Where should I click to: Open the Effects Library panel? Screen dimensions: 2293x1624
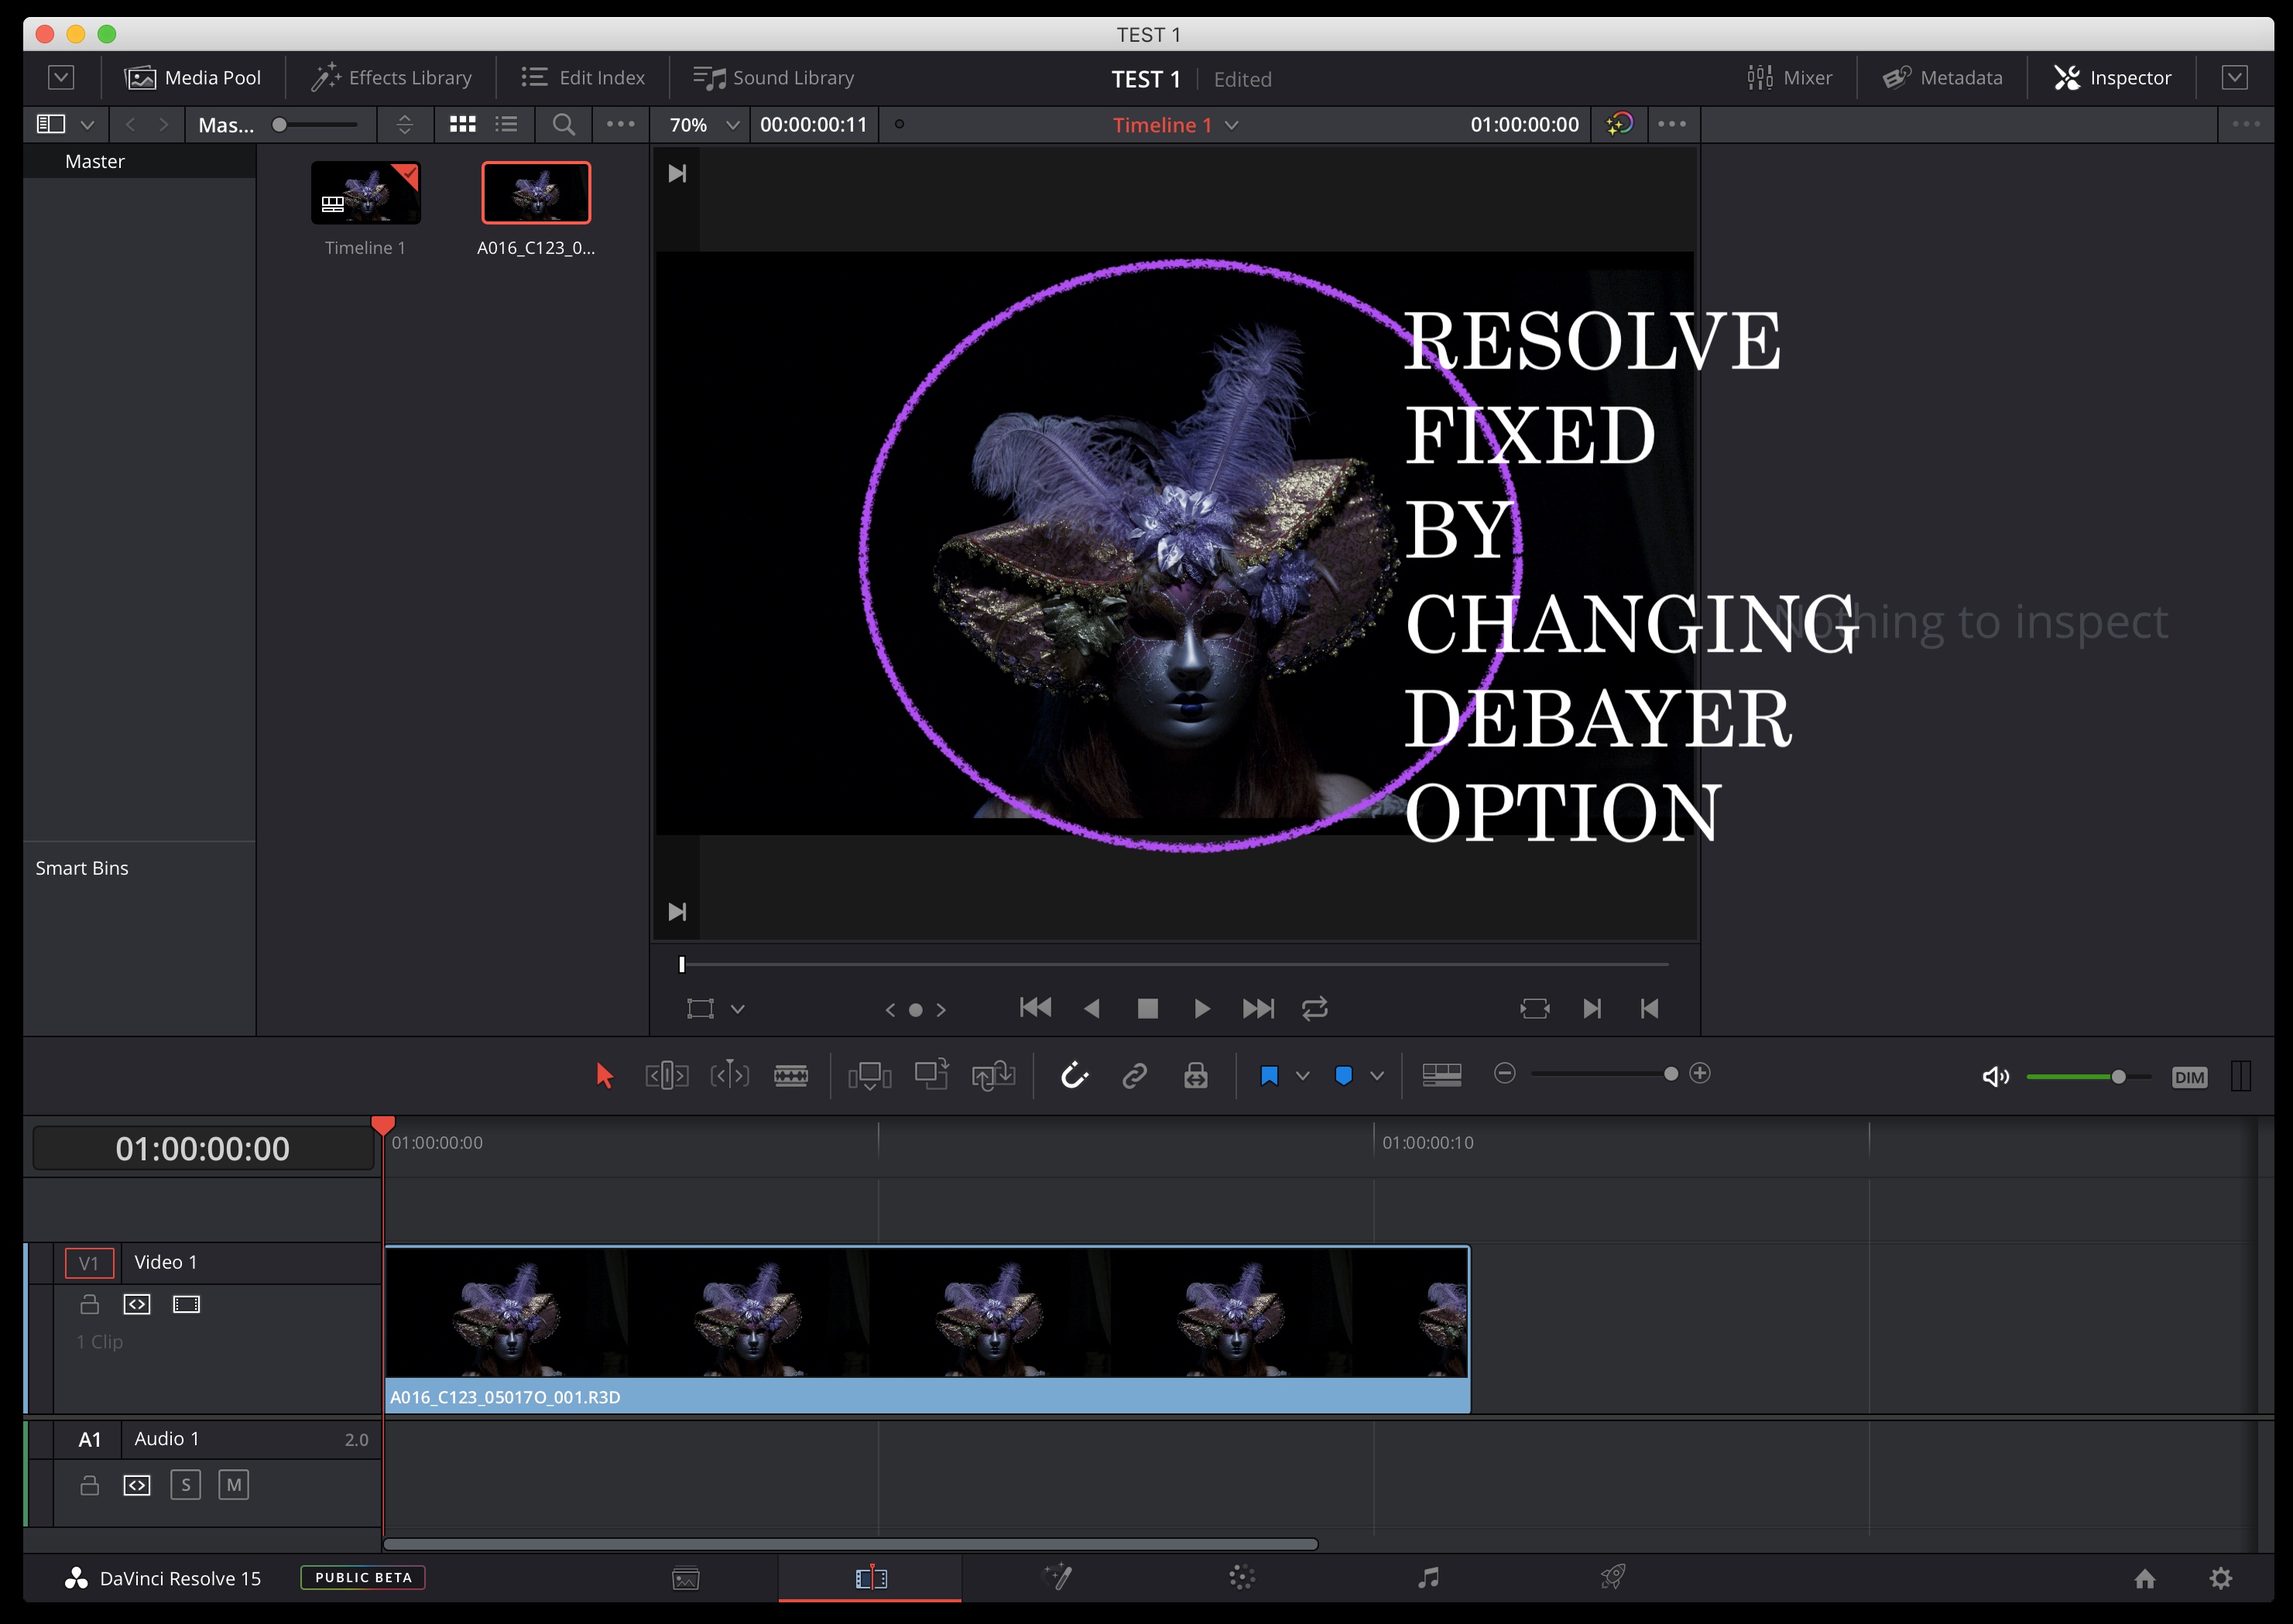coord(391,78)
